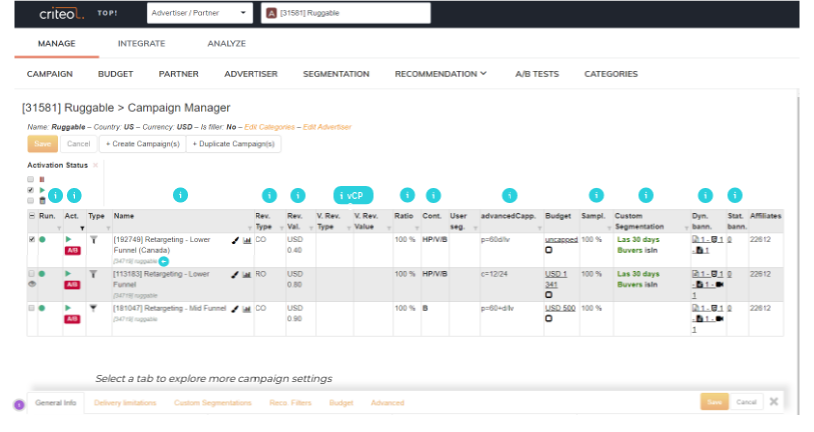Open the Custom Segmentation column filter arrow

click(x=686, y=228)
